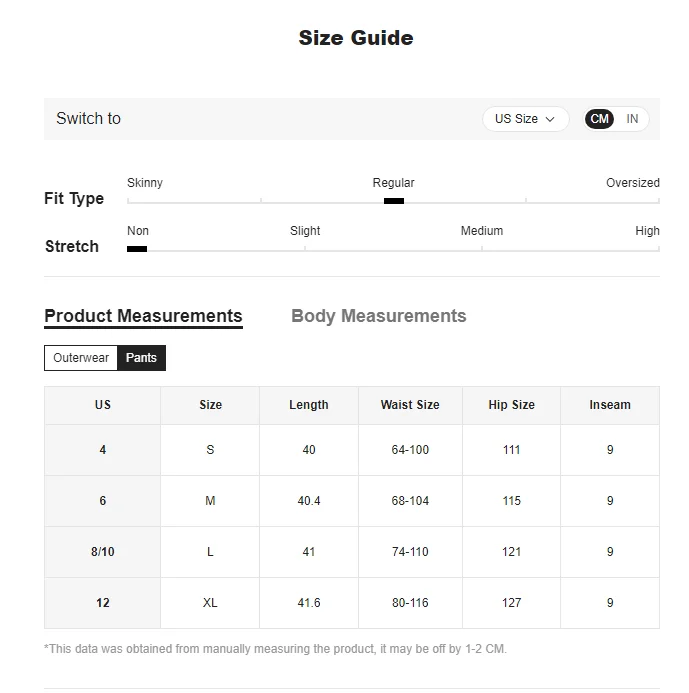Viewport: 689px width, 693px height.
Task: Click the chevron arrow beside US Size
Action: [x=550, y=119]
